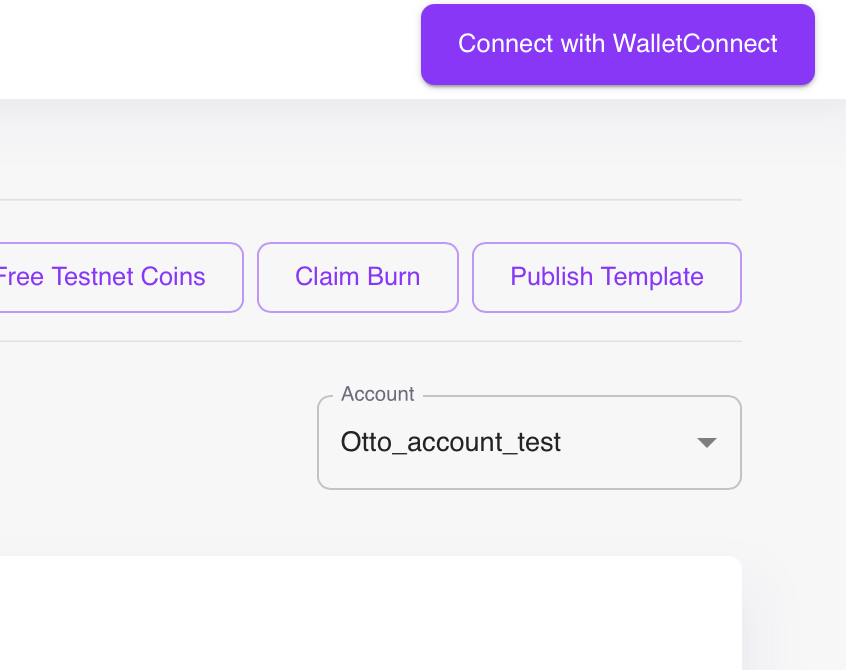Click the gray triangle caret in Account box
Image resolution: width=846 pixels, height=670 pixels.
(707, 443)
